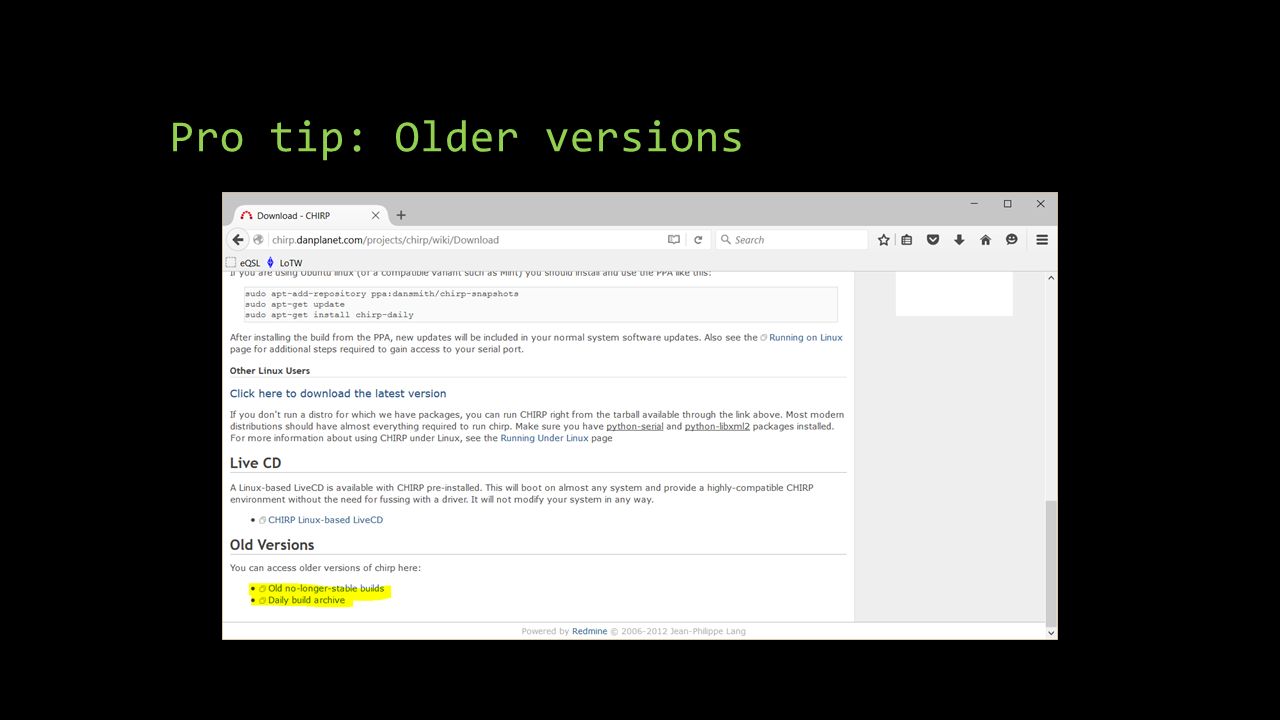Click the scrollbar up arrow
1280x720 pixels.
(x=1050, y=278)
